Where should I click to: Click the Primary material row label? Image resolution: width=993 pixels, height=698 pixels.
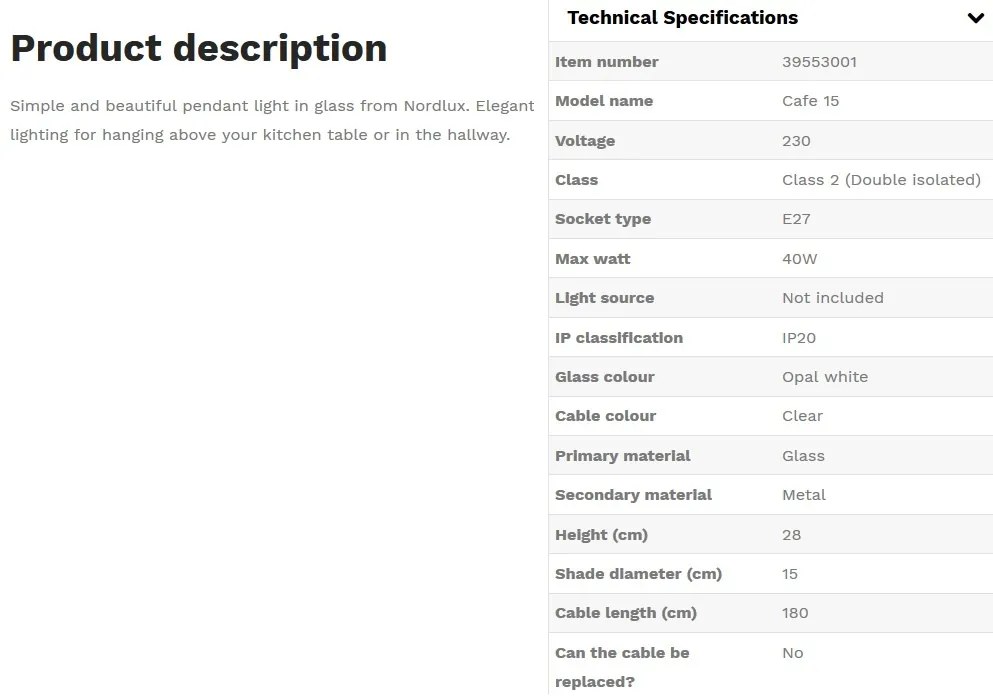pos(622,456)
